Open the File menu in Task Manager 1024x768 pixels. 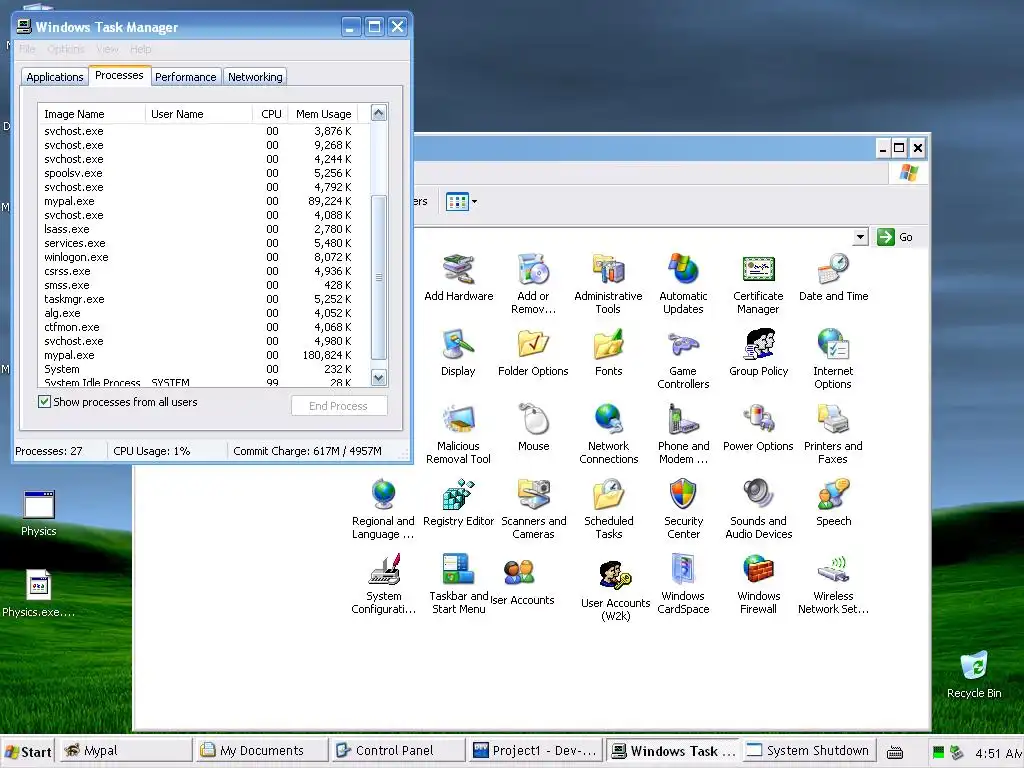(x=27, y=49)
